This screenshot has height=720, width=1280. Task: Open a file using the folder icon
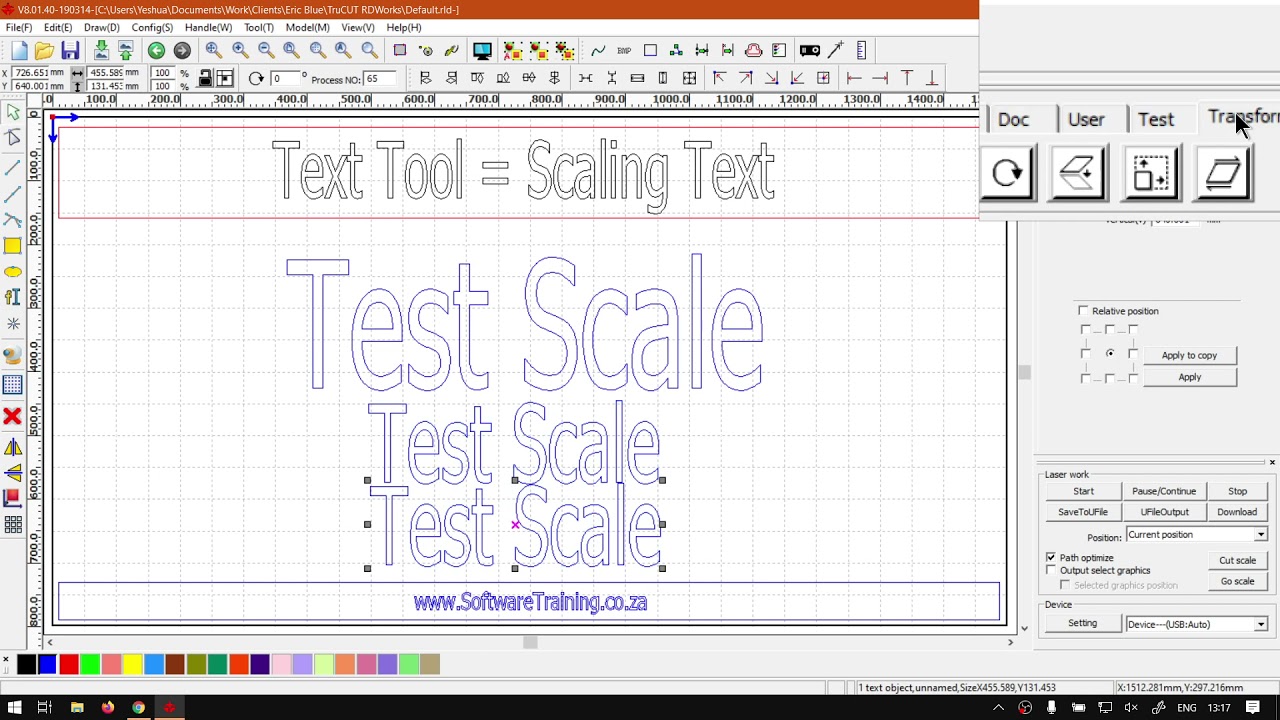(44, 51)
